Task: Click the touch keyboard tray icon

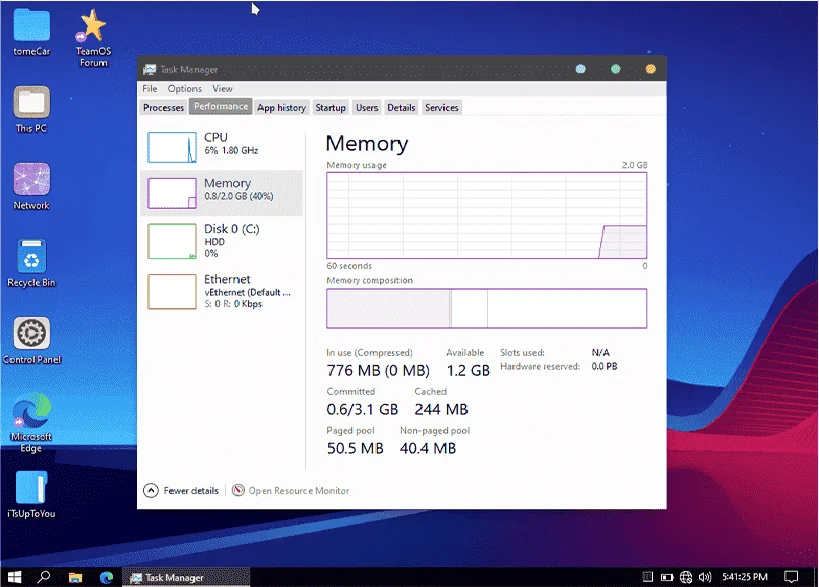Action: [x=648, y=577]
